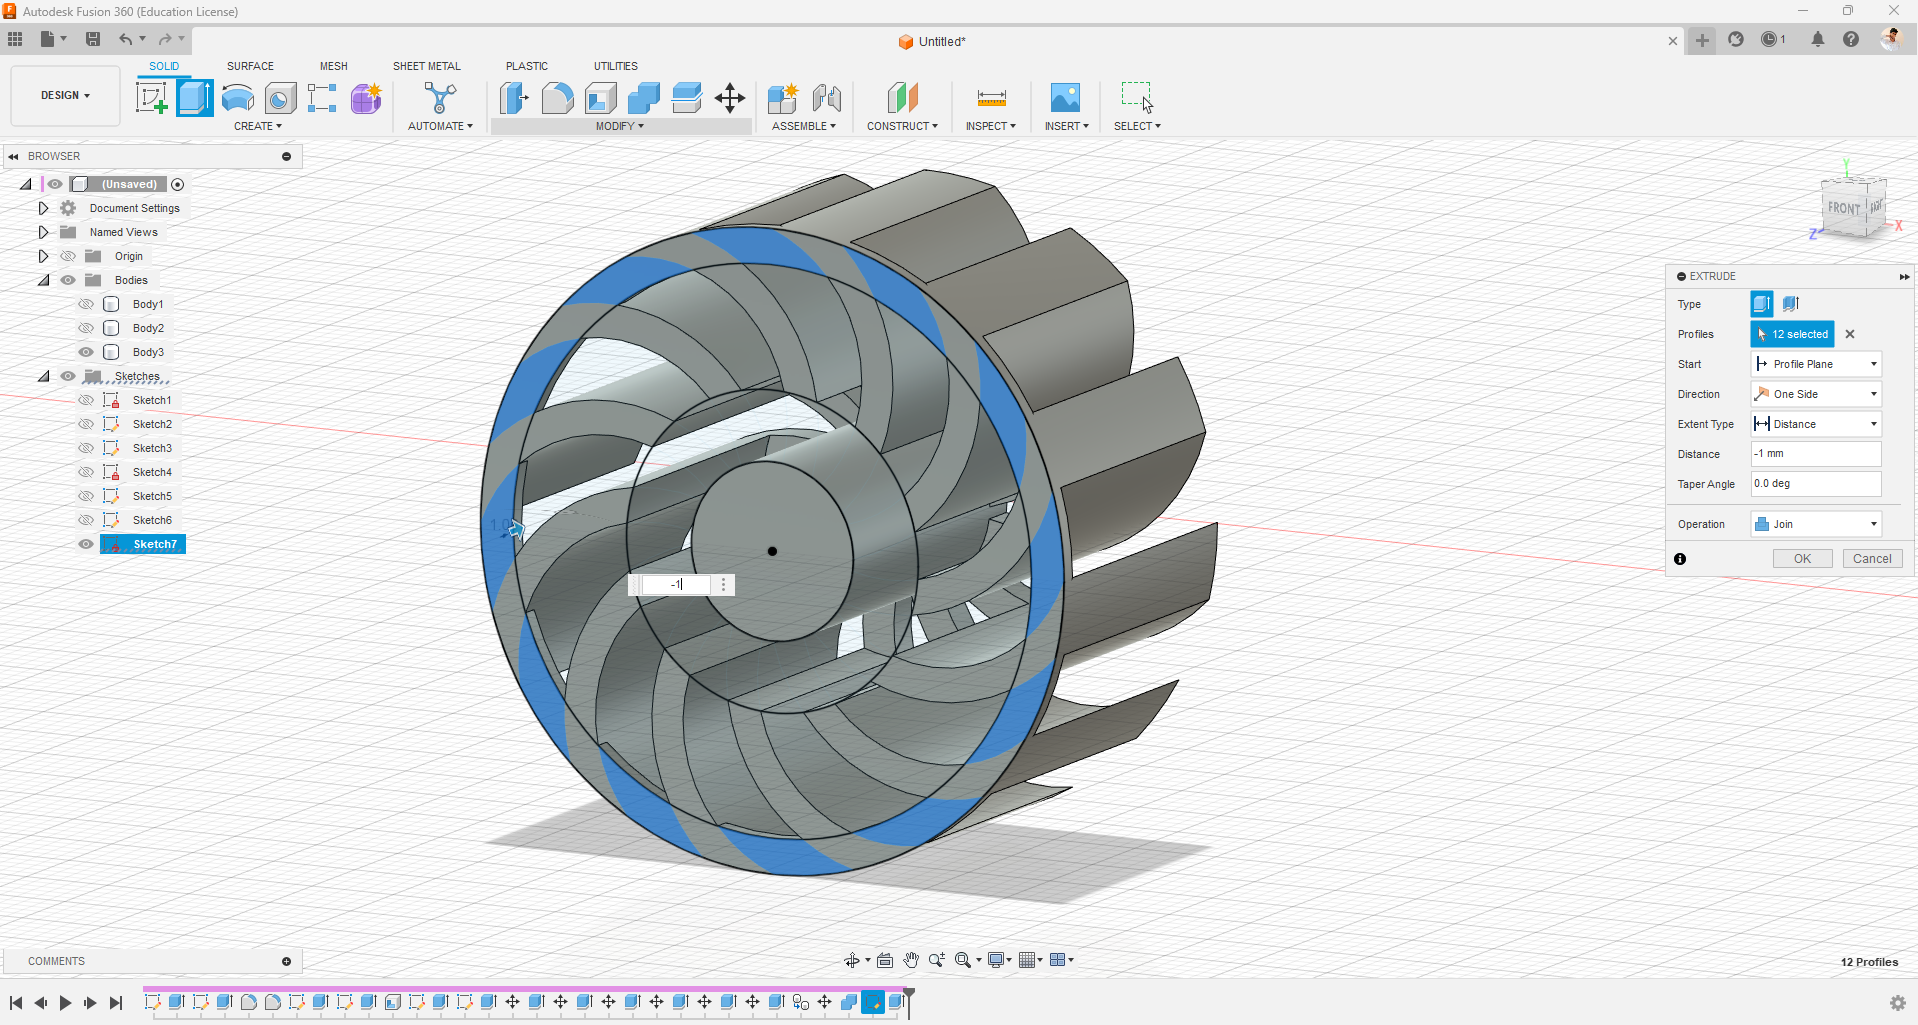The height and width of the screenshot is (1025, 1918).
Task: Switch to the SURFACE tab
Action: coord(250,66)
